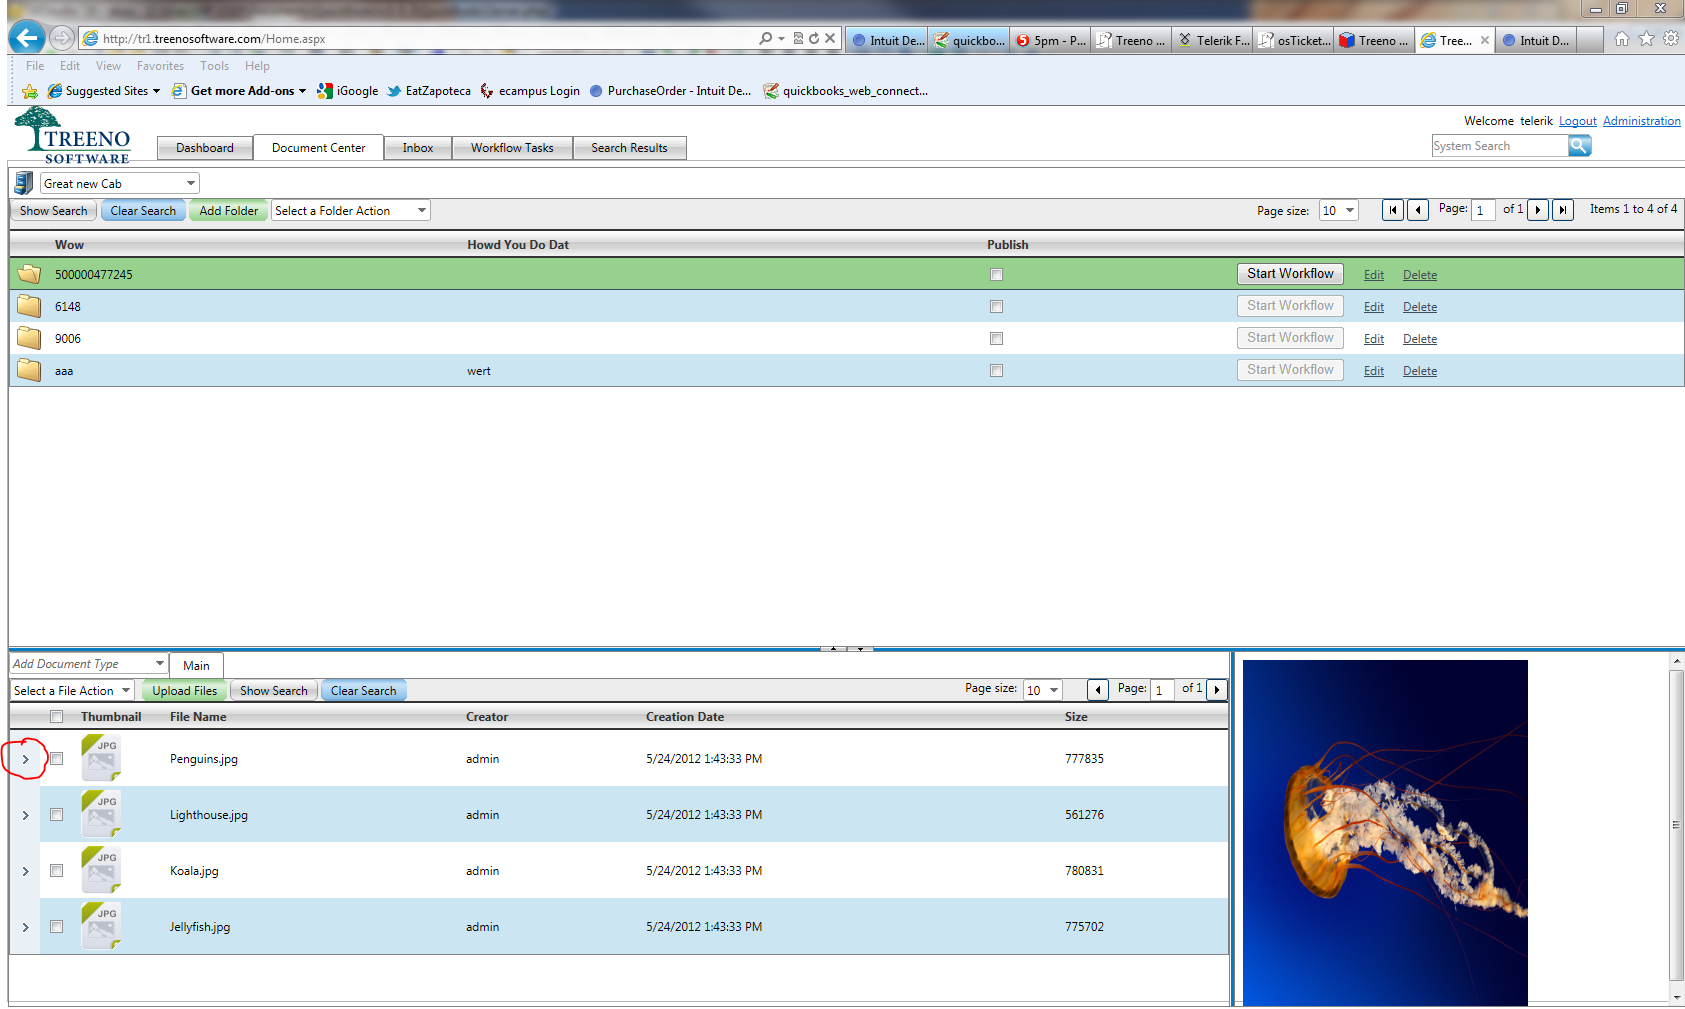The height and width of the screenshot is (1009, 1685).
Task: Open the Select a Folder Action dropdown
Action: pos(351,210)
